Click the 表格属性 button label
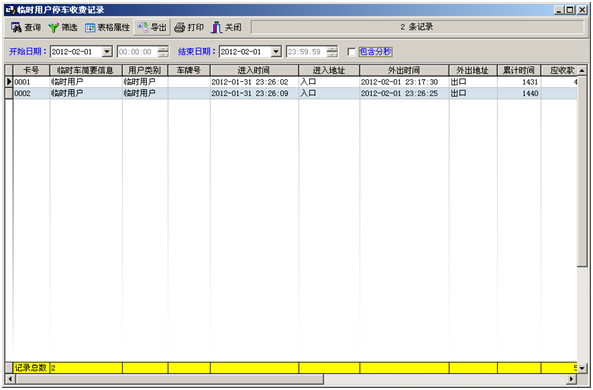593x390 pixels. [x=113, y=27]
